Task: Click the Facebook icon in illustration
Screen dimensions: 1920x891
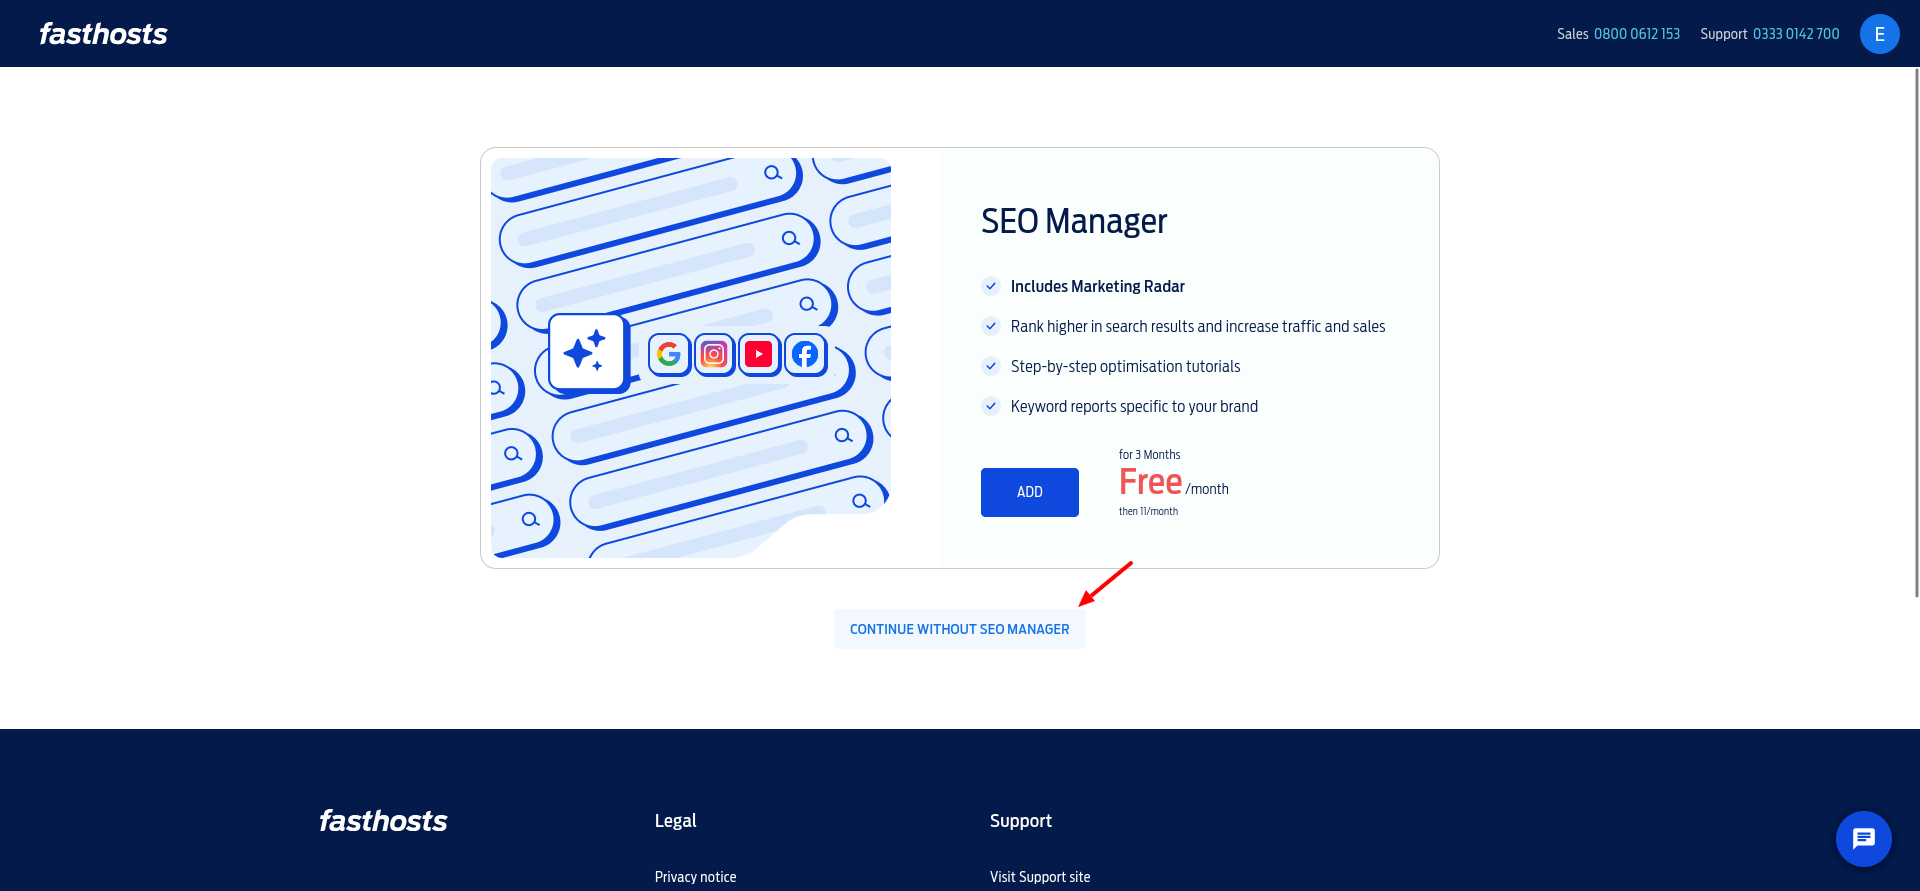Action: [x=805, y=354]
